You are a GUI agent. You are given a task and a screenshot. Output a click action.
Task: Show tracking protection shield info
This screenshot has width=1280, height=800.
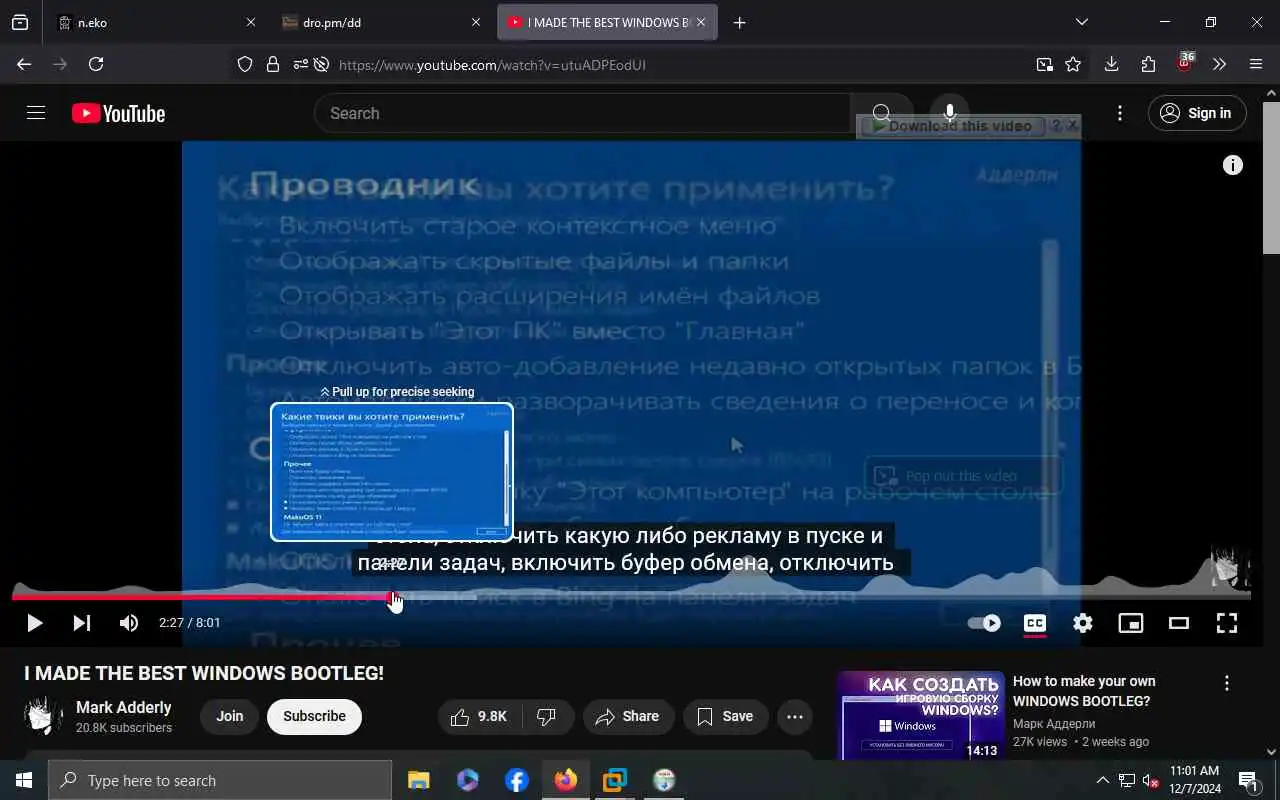[x=245, y=64]
